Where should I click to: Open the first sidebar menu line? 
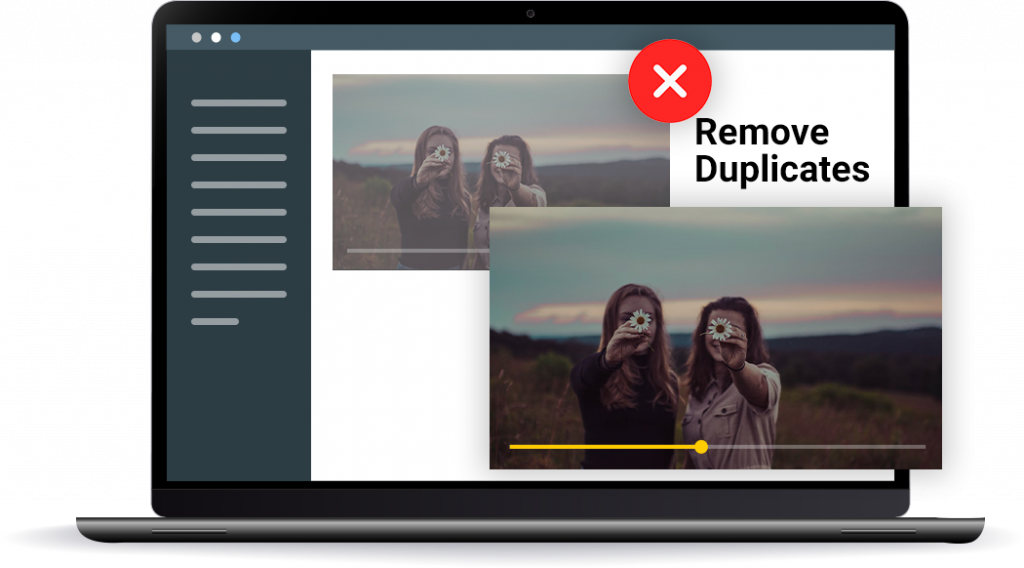[239, 103]
